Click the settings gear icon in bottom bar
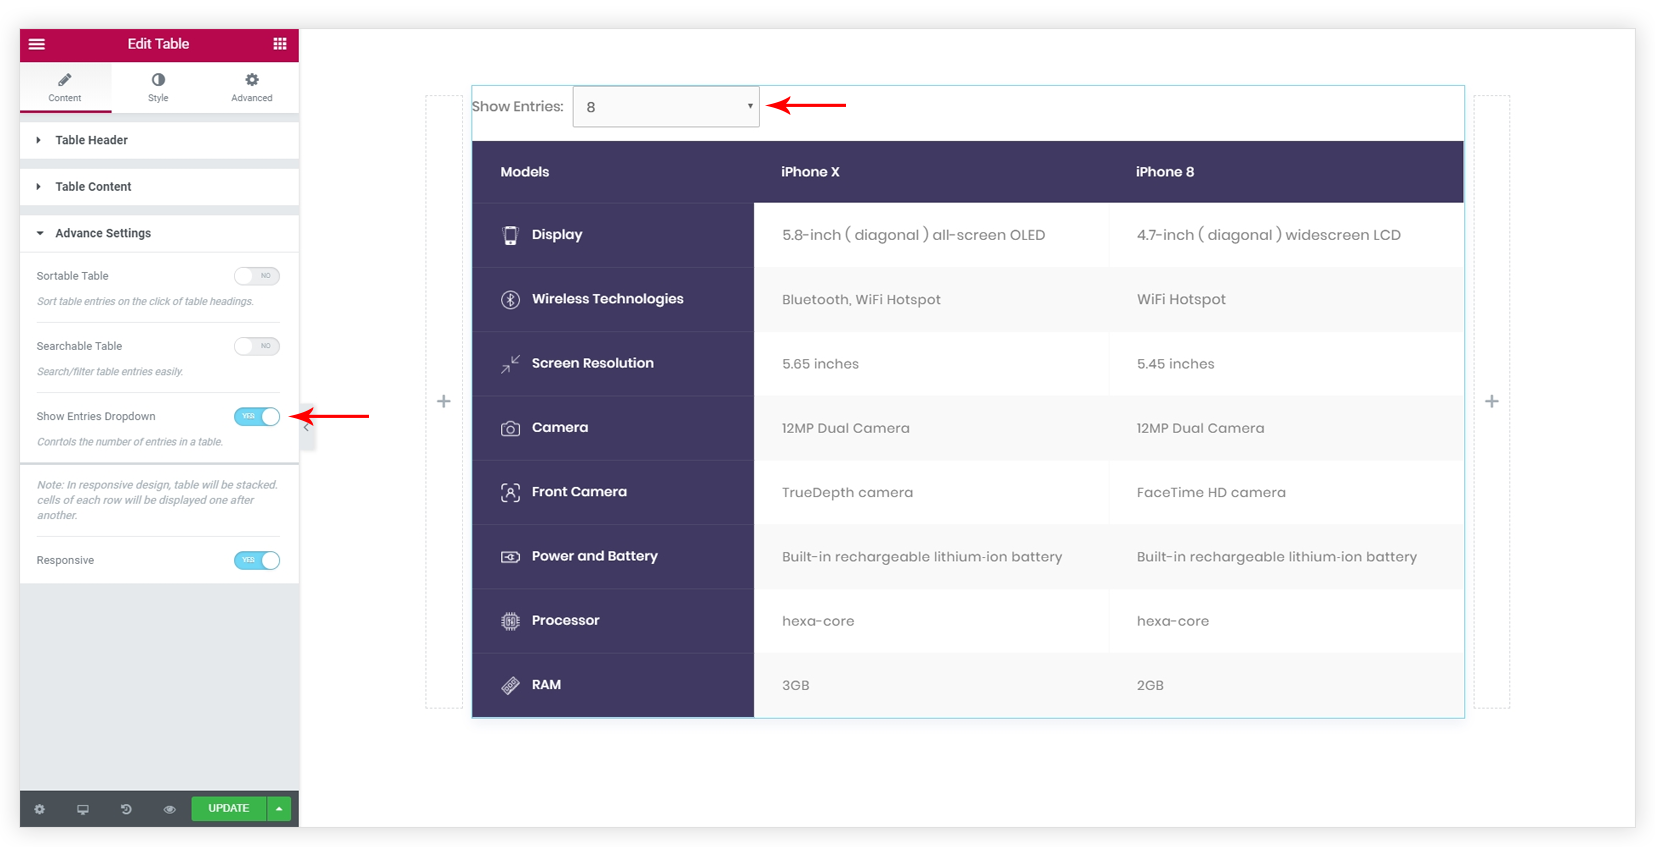This screenshot has height=847, width=1655. coord(40,809)
